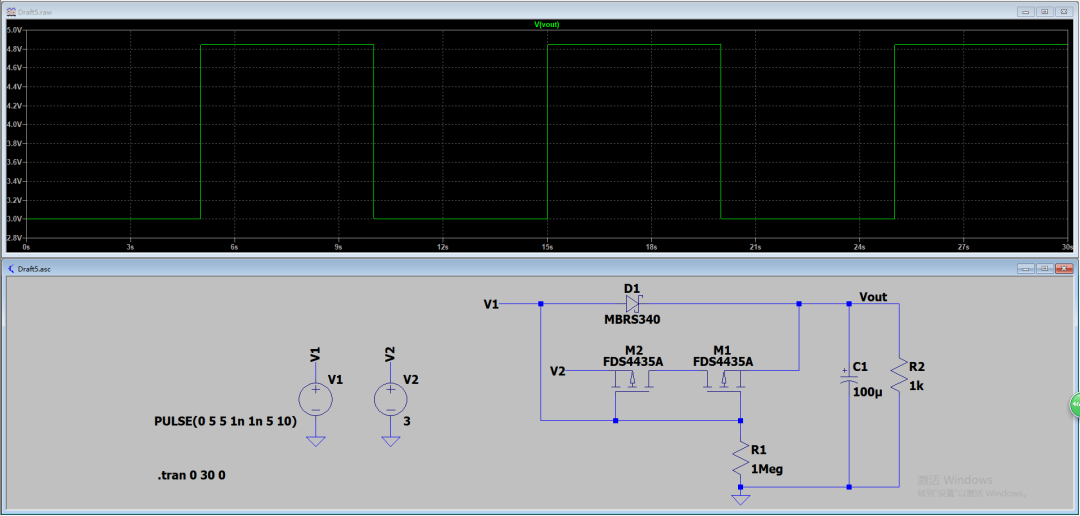Screen dimensions: 1080x516
Task: Click the .tran 0 30 0 directive
Action: pyautogui.click(x=191, y=475)
